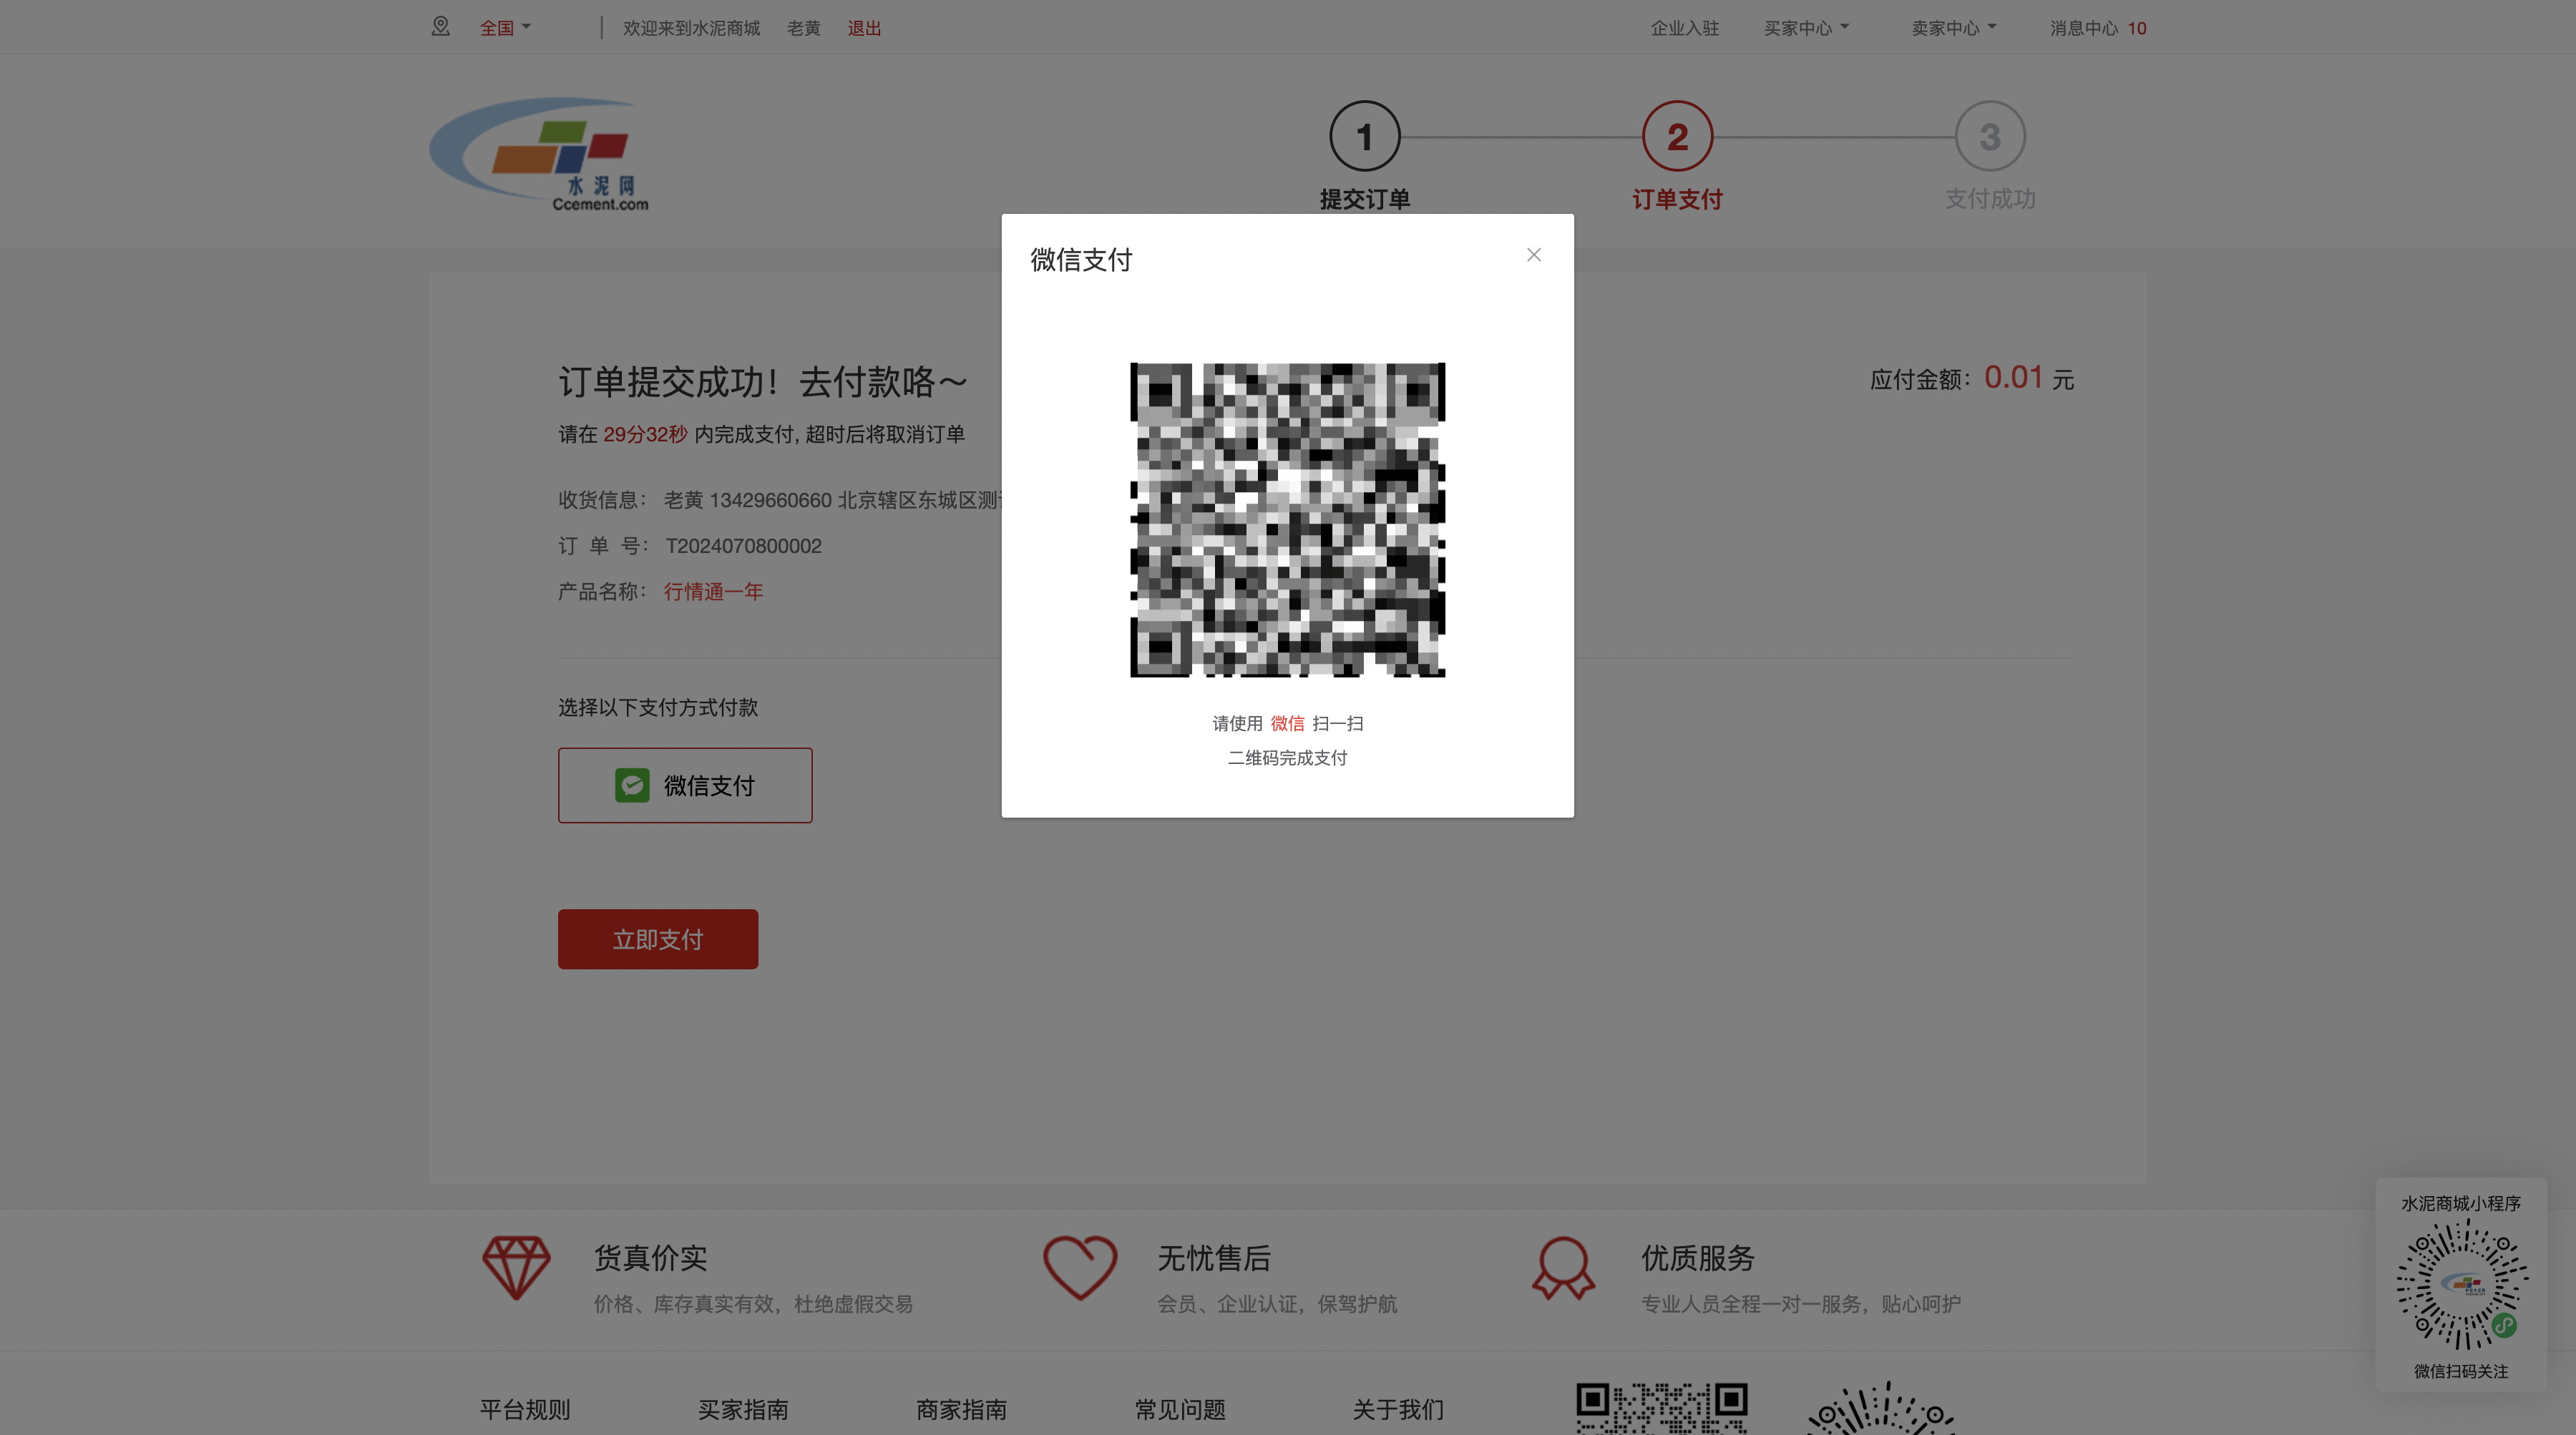Click the diamond 货真价实 icon
Viewport: 2576px width, 1435px height.
516,1268
